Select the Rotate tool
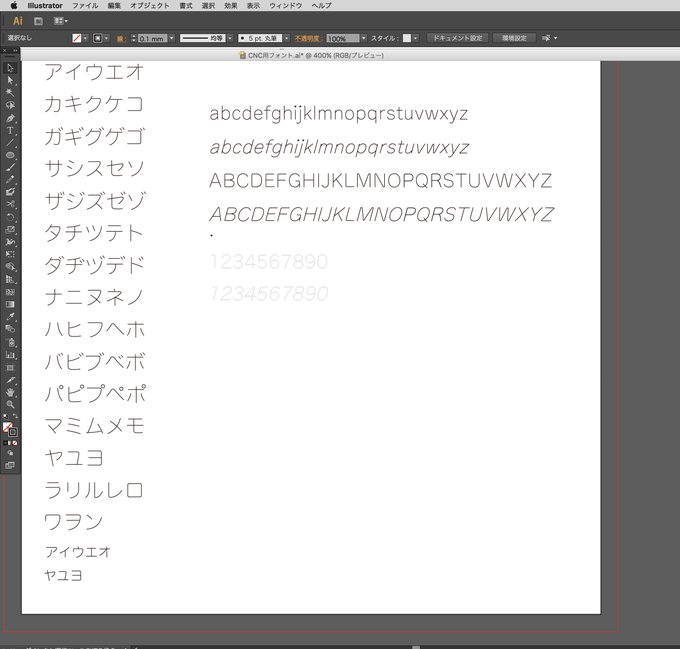The image size is (680, 649). tap(10, 217)
